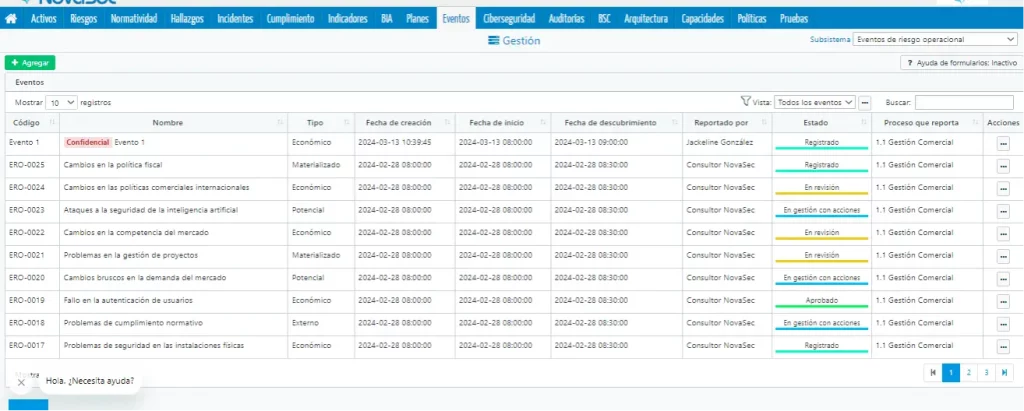Open the Auditorías tab
Image resolution: width=1024 pixels, height=411 pixels.
(x=567, y=19)
